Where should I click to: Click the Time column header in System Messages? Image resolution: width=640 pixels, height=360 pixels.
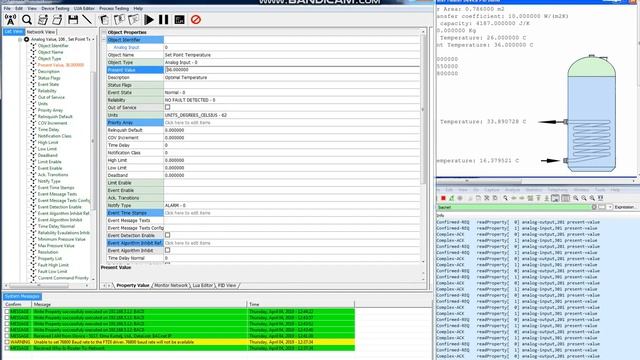(x=301, y=304)
